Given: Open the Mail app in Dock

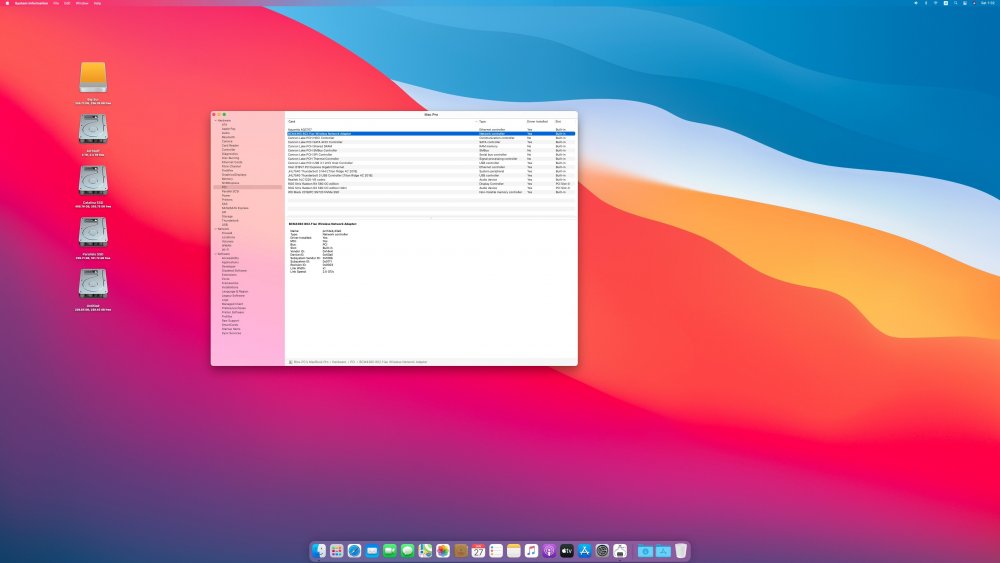Looking at the screenshot, I should (372, 550).
